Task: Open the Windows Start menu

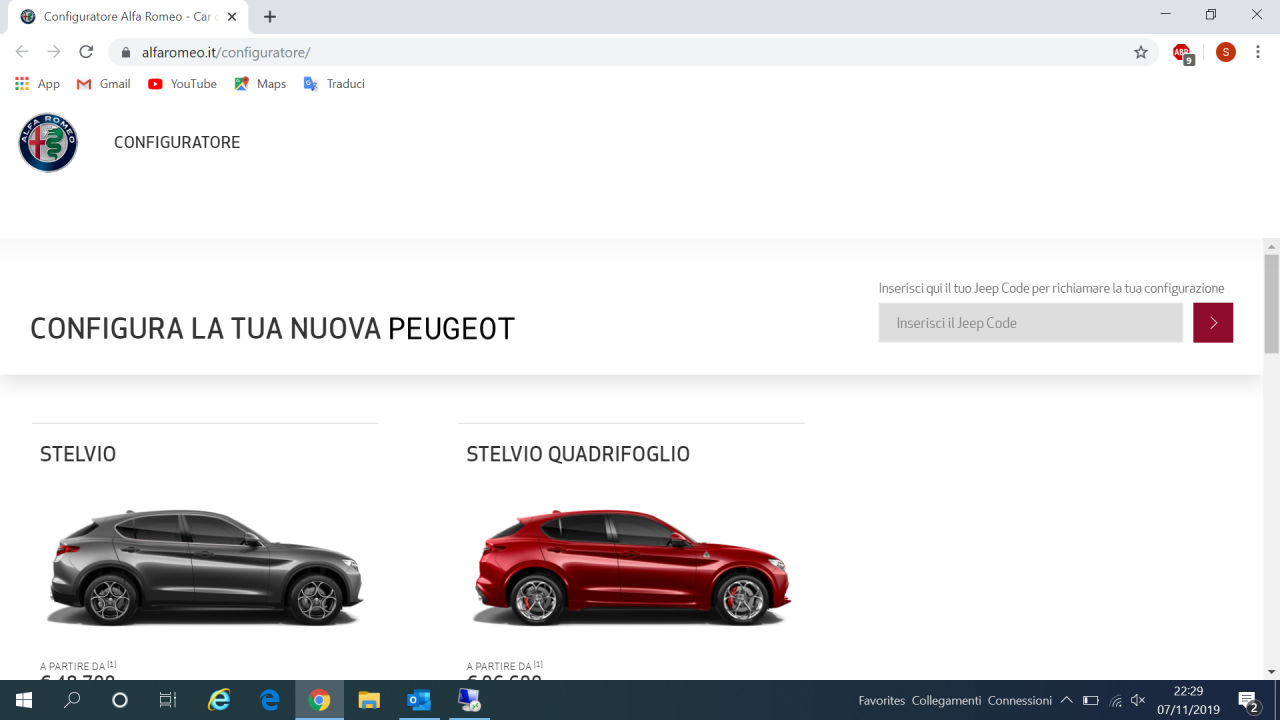Action: click(24, 700)
